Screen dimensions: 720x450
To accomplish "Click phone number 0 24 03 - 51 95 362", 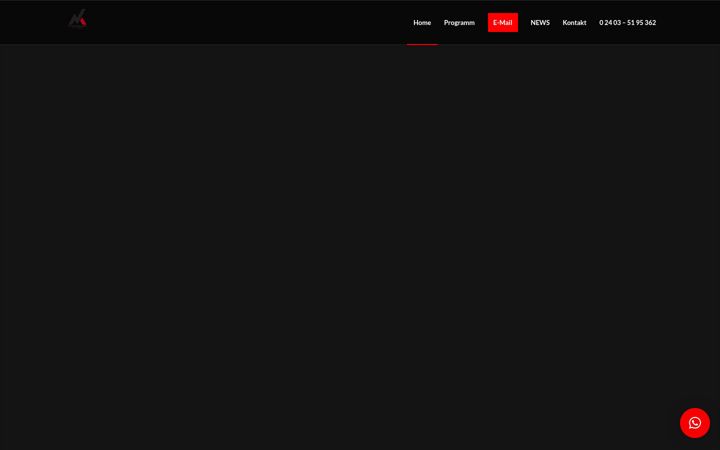I will click(627, 22).
